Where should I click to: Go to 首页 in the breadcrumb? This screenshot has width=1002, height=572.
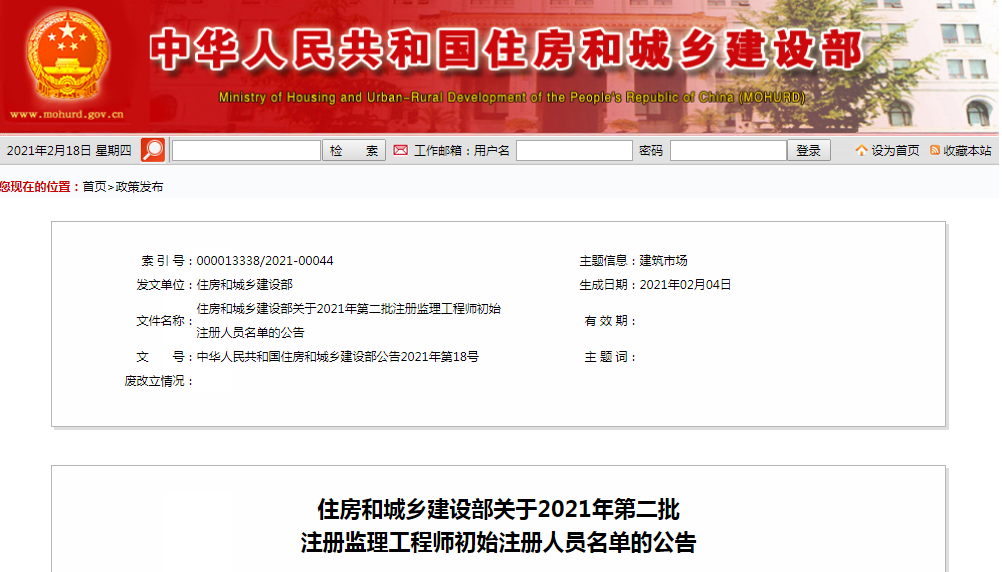[94, 186]
